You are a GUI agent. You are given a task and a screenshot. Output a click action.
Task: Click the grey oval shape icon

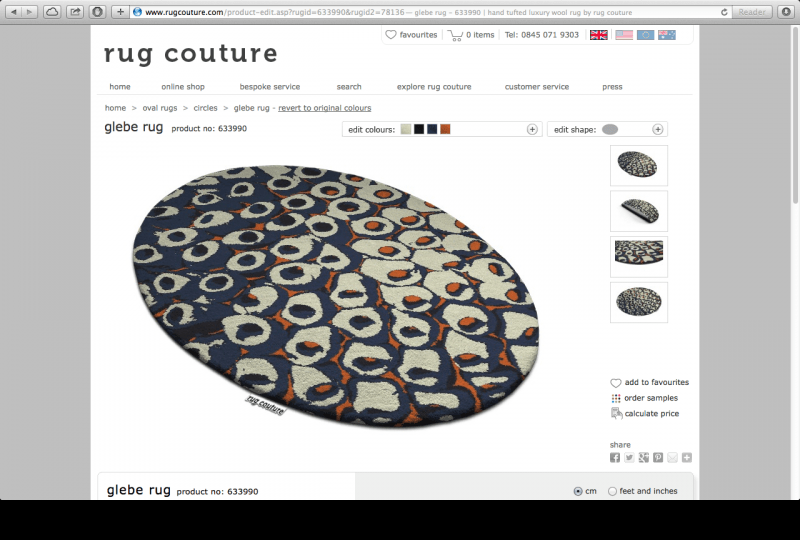[x=610, y=129]
